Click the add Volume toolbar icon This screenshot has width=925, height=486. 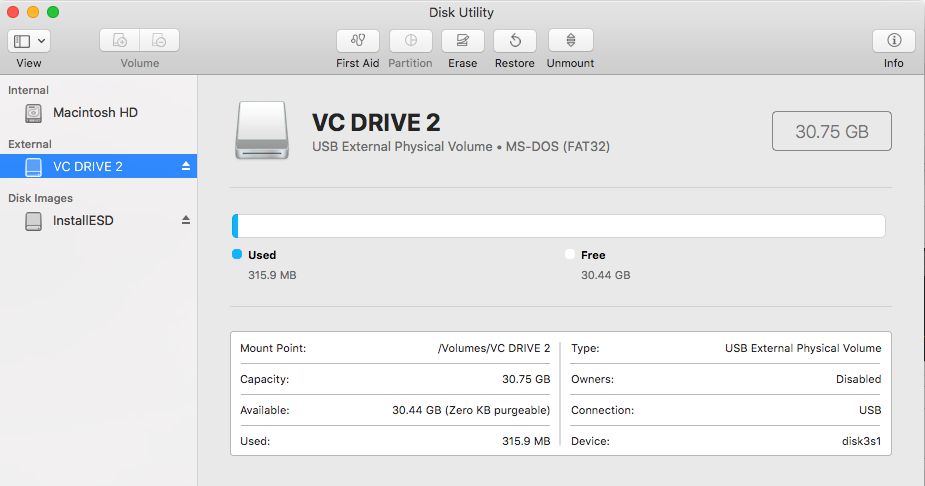click(x=120, y=40)
